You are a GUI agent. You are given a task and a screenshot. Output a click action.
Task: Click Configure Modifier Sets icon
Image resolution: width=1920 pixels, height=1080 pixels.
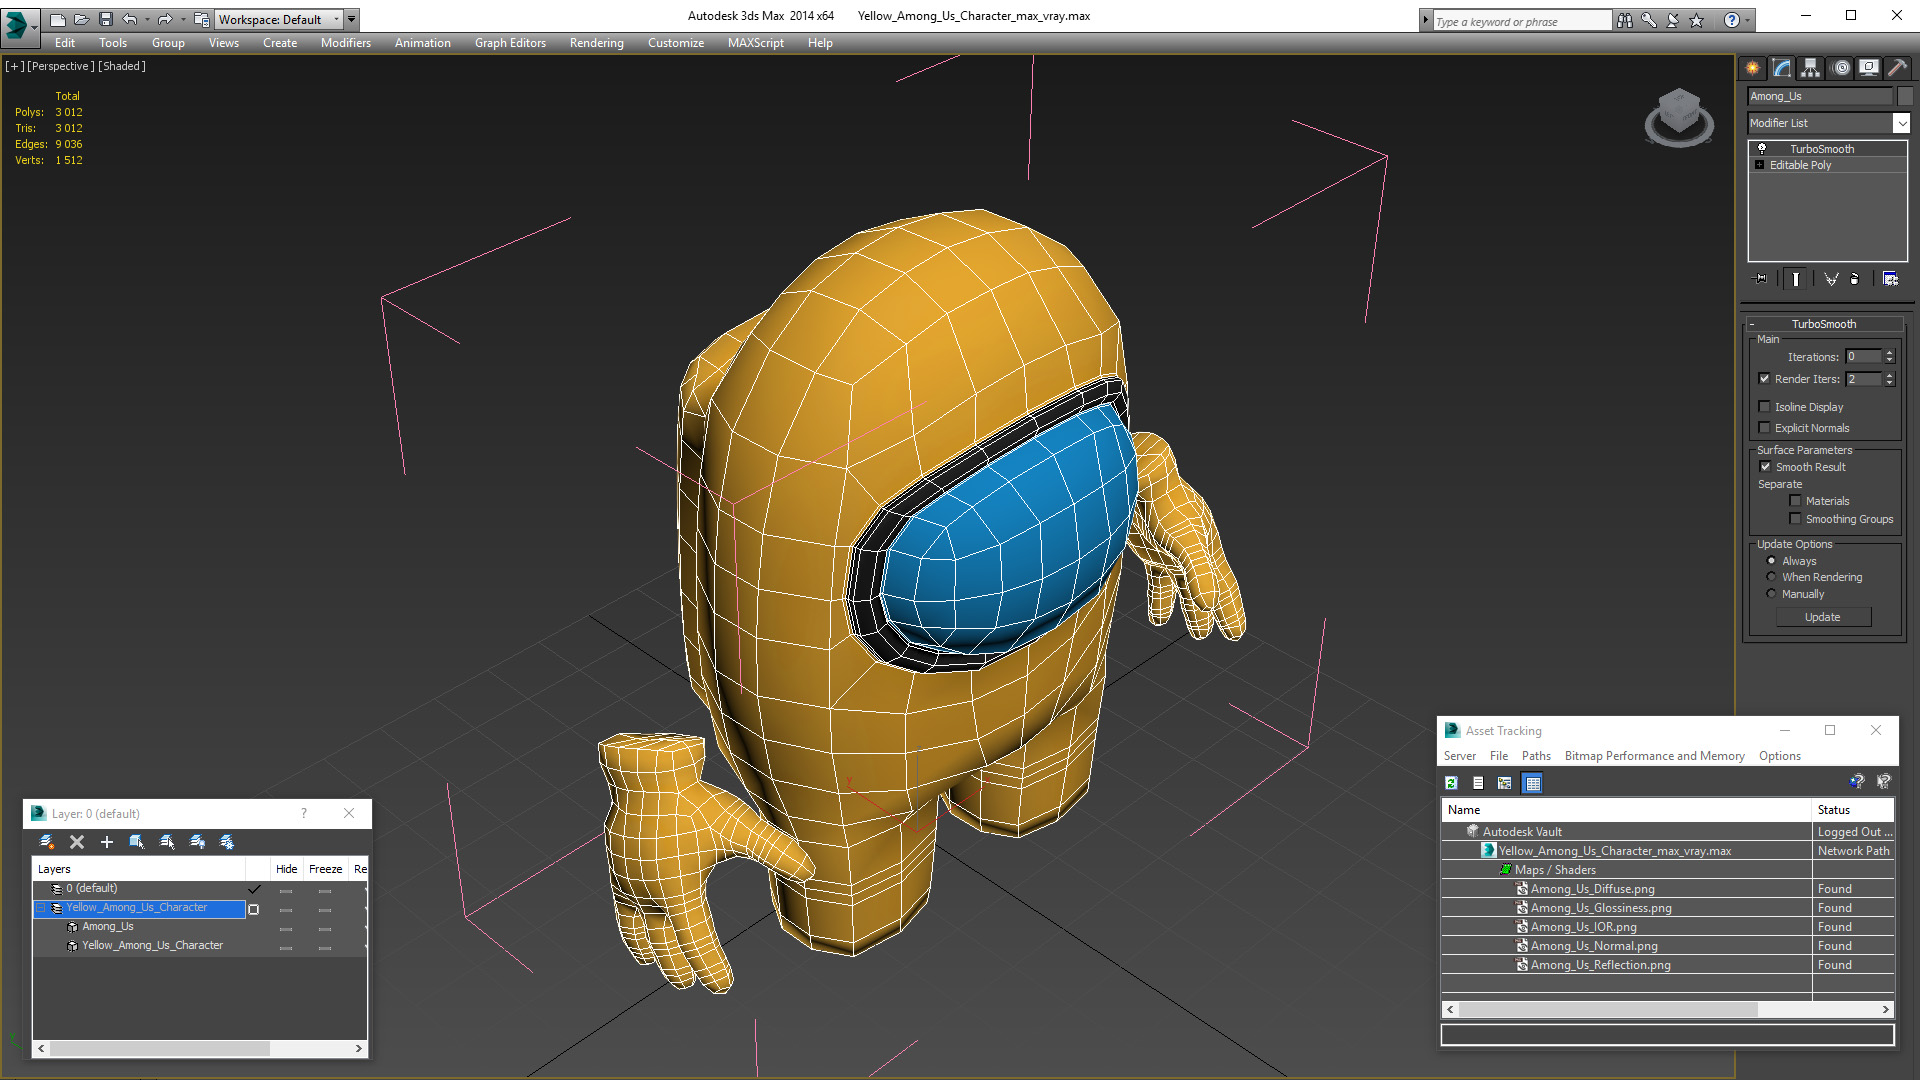[1890, 279]
